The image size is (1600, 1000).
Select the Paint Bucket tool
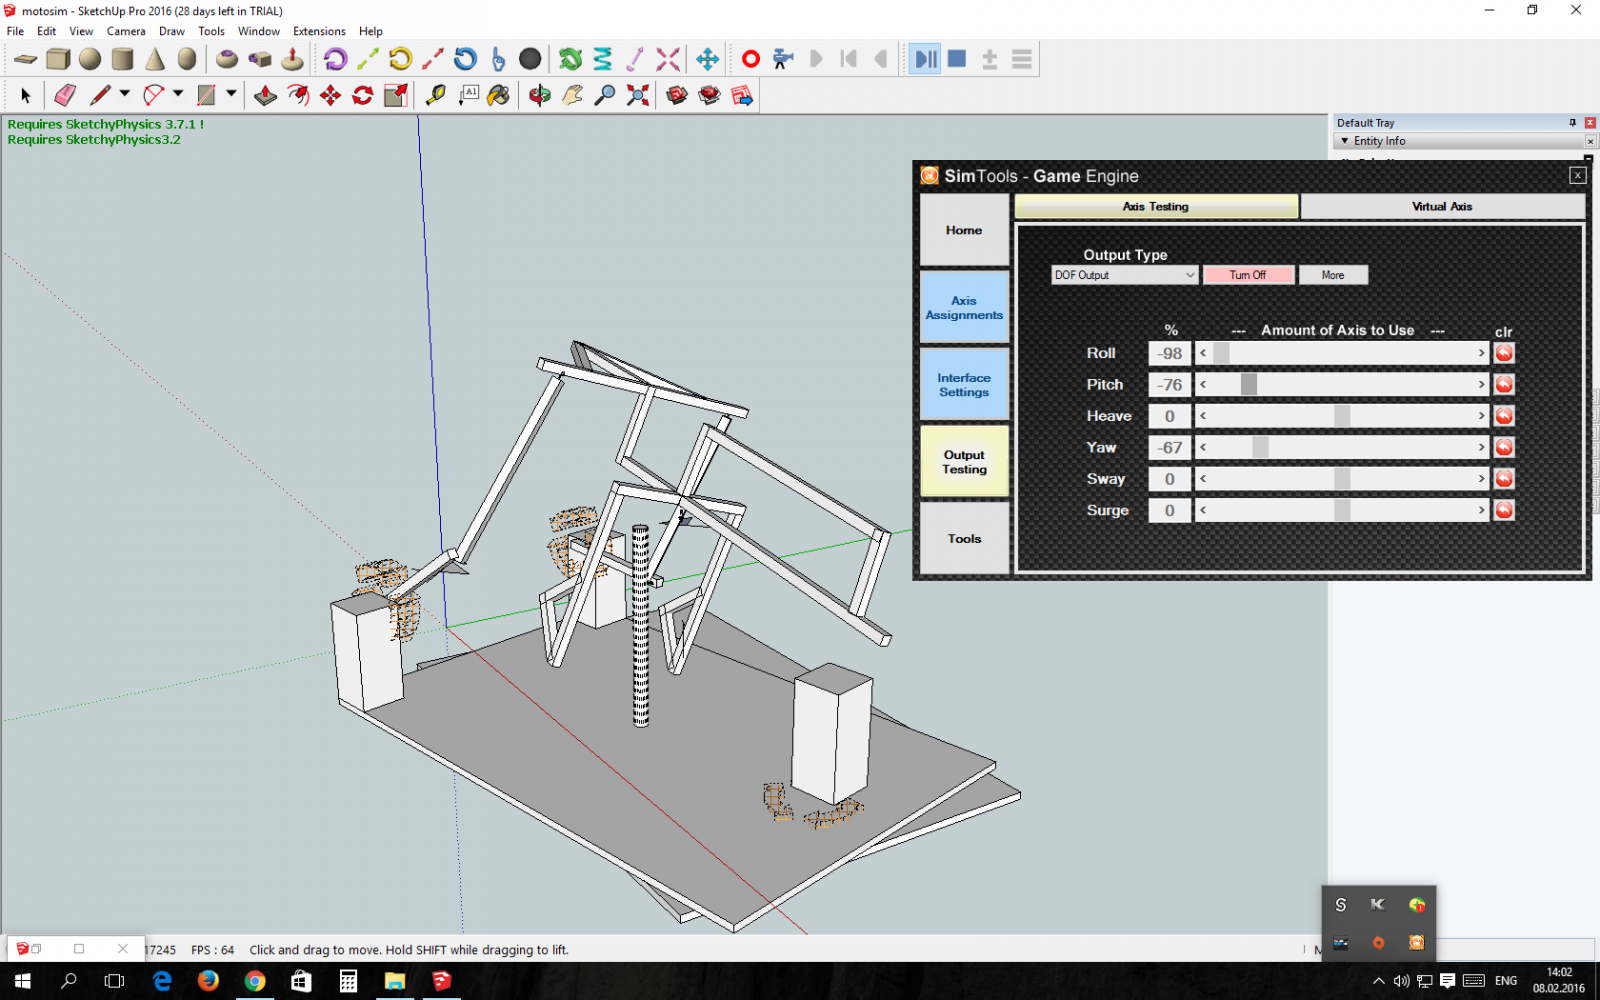click(498, 95)
